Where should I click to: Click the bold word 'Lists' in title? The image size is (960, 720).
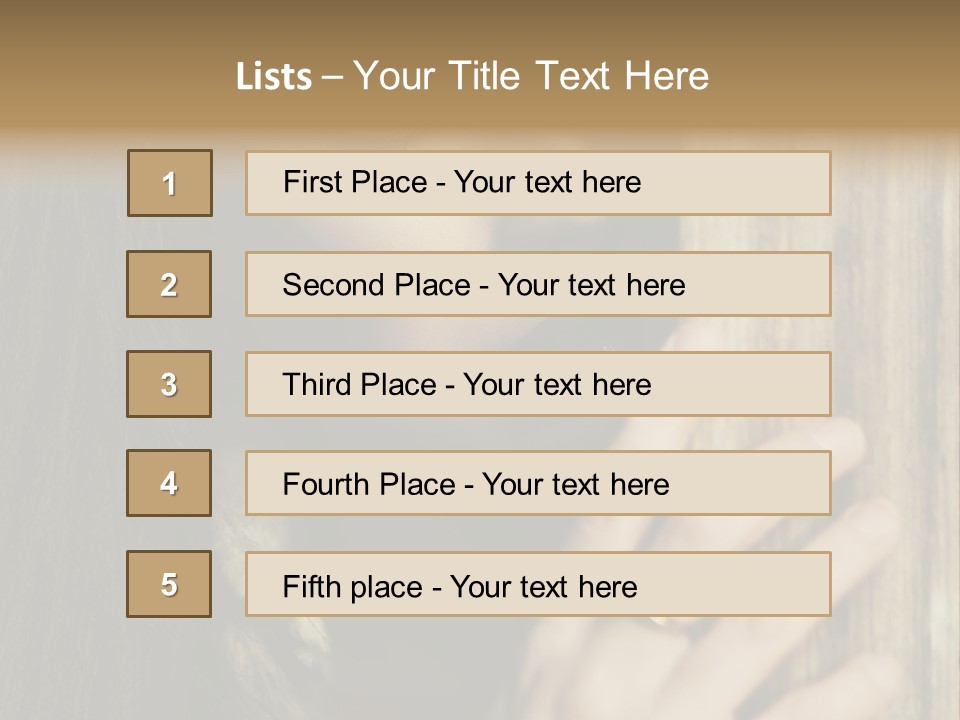click(274, 77)
